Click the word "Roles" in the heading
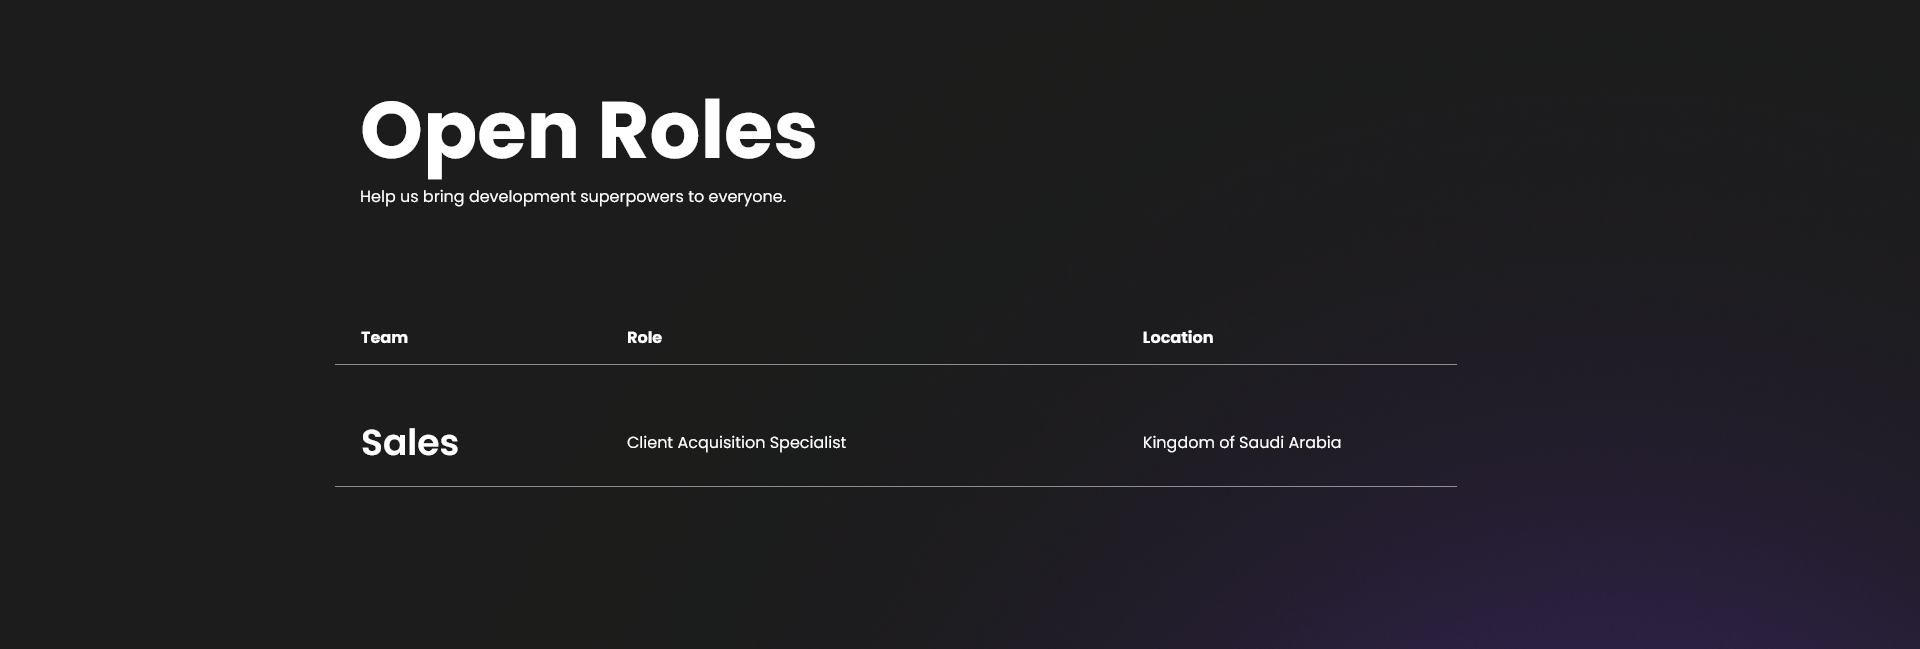 point(707,131)
